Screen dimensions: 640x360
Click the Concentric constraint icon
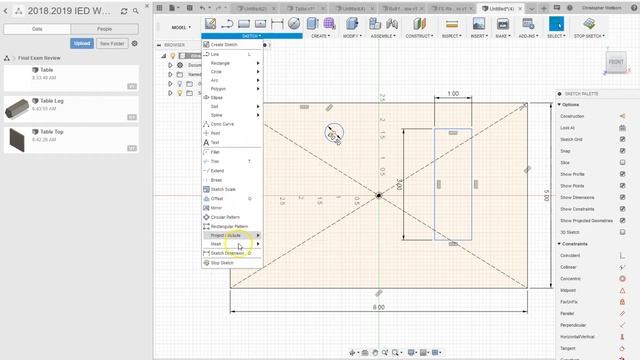point(622,279)
